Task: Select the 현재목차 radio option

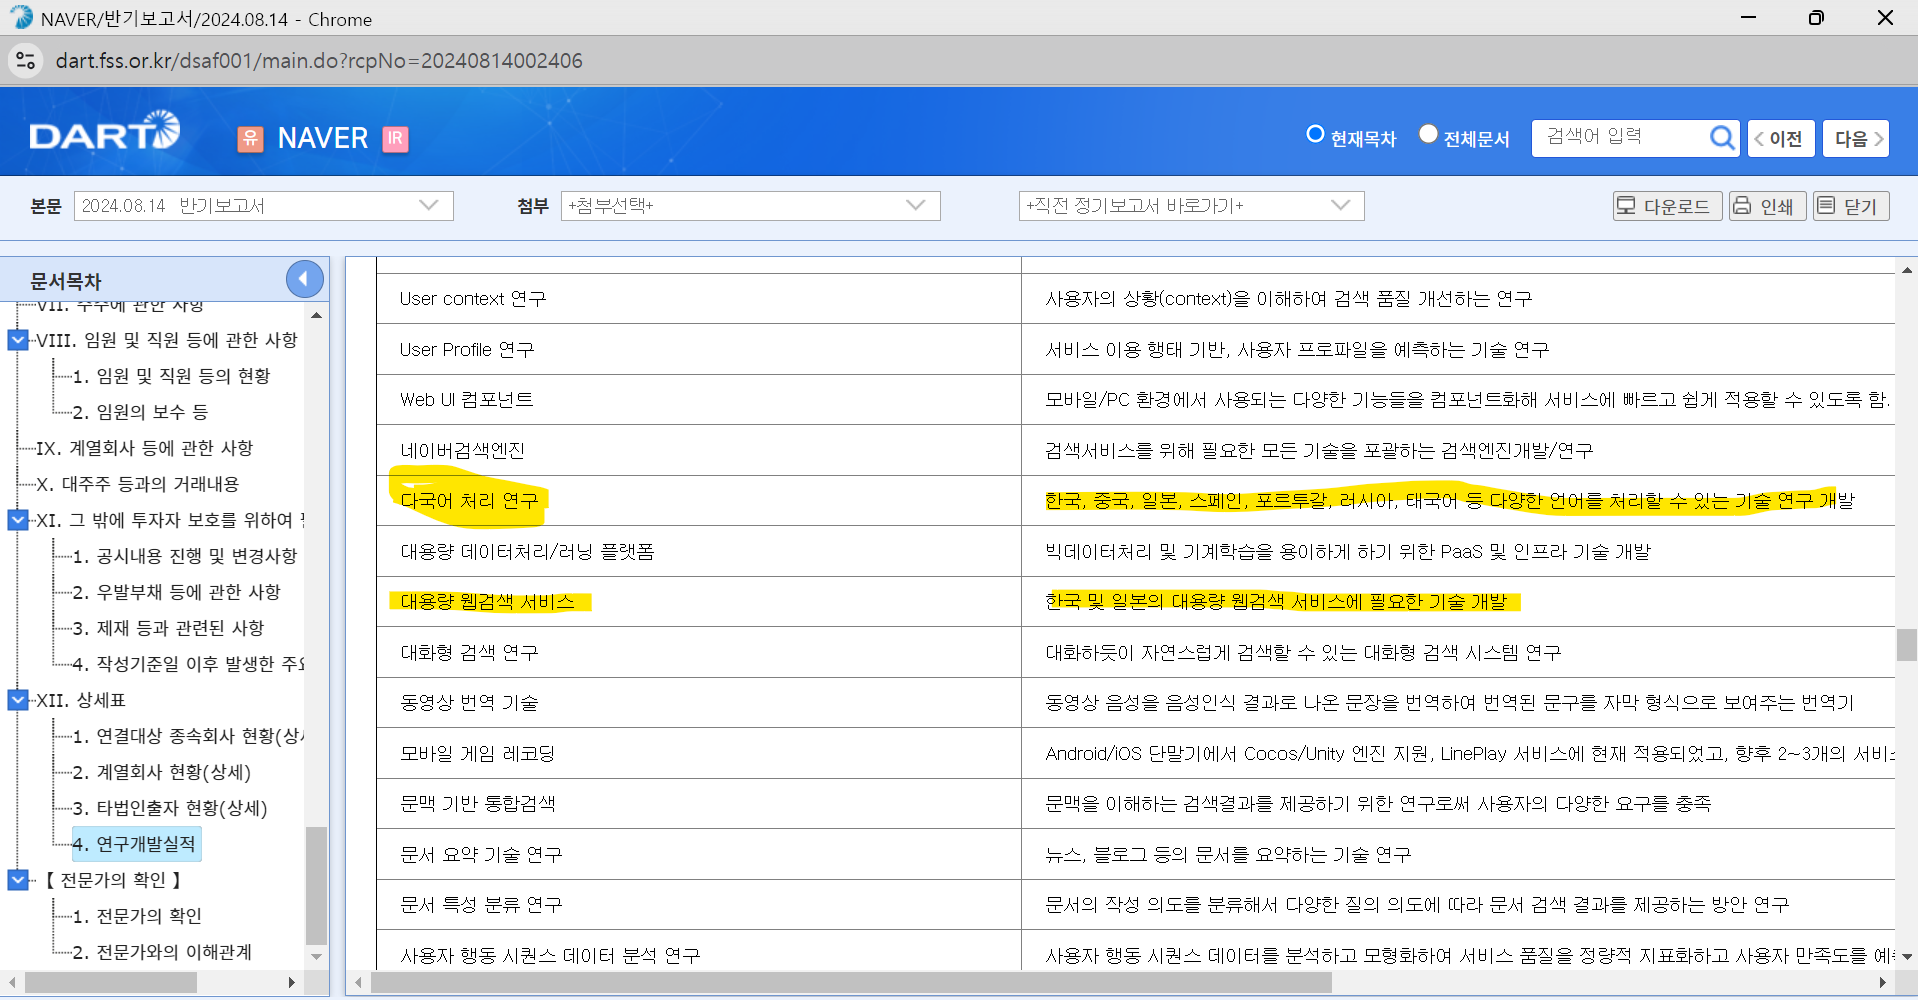Action: coord(1316,134)
